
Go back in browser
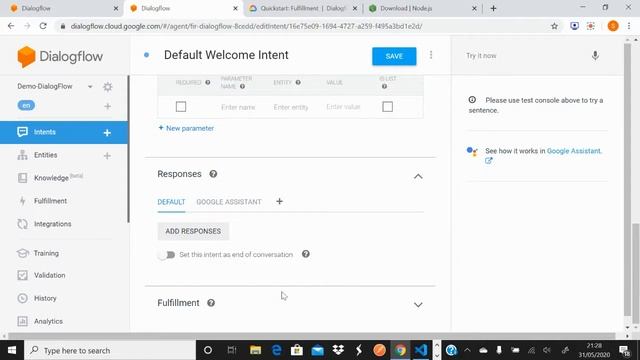[11, 26]
